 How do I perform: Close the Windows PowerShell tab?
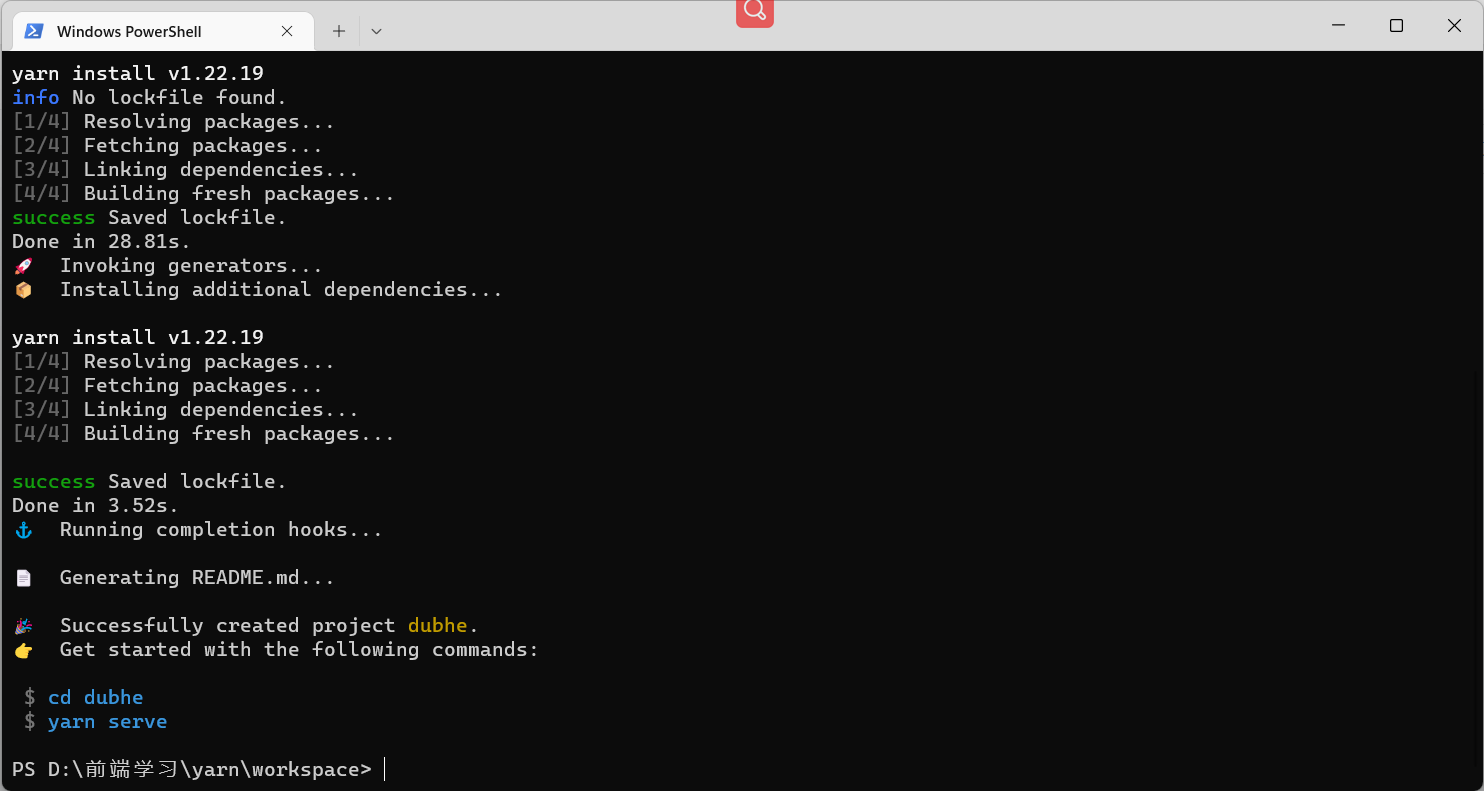(x=287, y=31)
